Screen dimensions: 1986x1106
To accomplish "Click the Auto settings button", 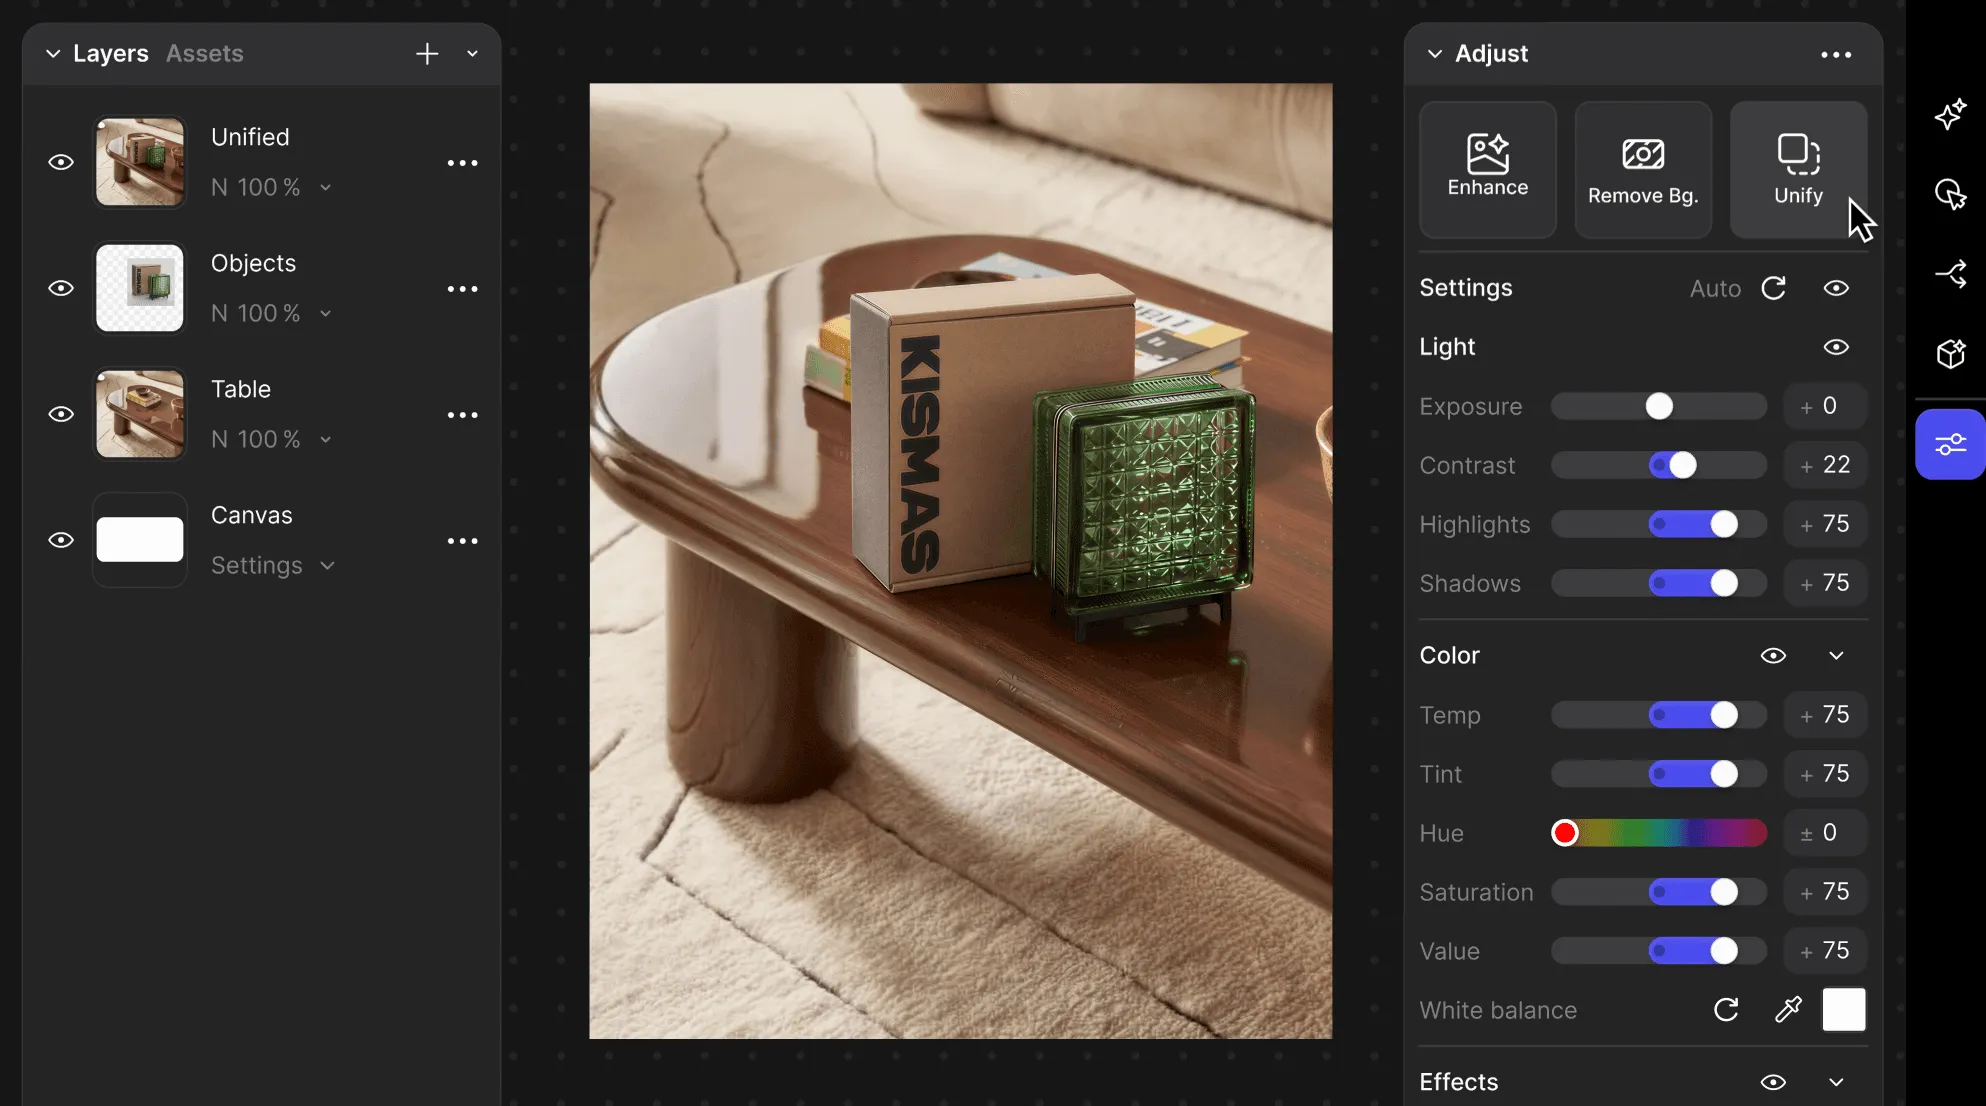I will tap(1714, 289).
